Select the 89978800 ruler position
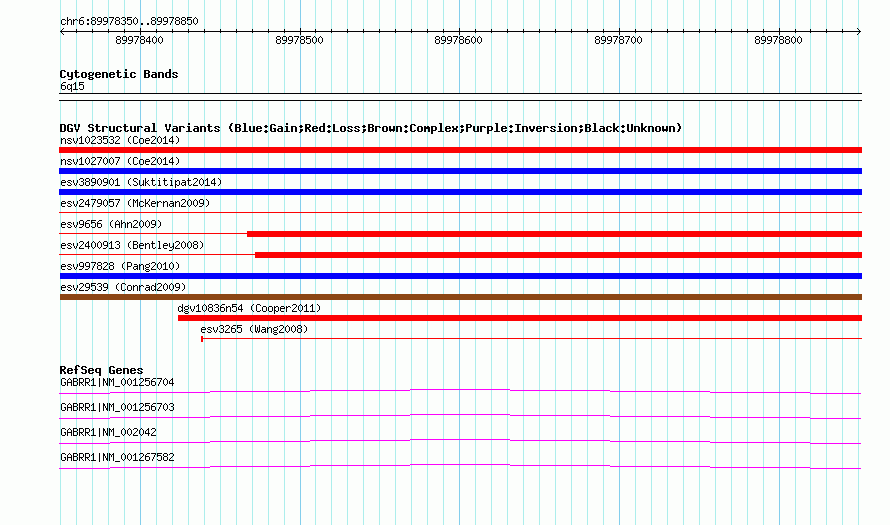Screen dimensions: 890x525 pyautogui.click(x=779, y=40)
